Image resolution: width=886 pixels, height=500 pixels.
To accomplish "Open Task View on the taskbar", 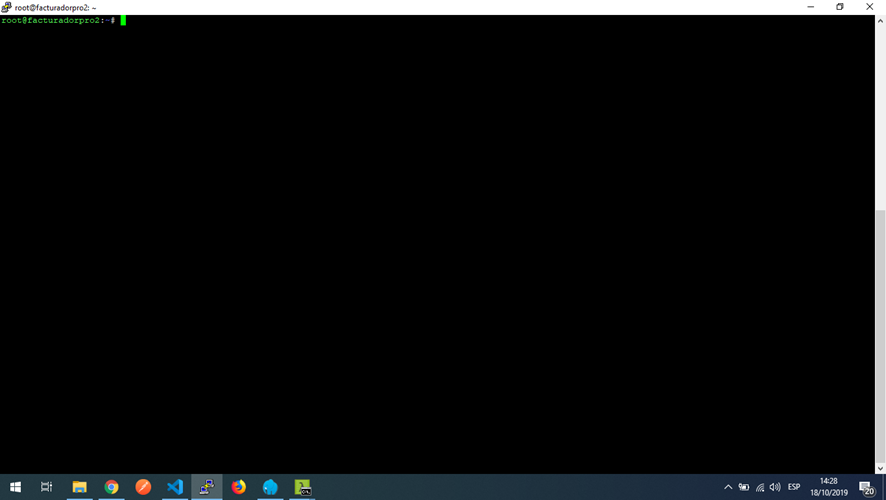I will pyautogui.click(x=46, y=487).
